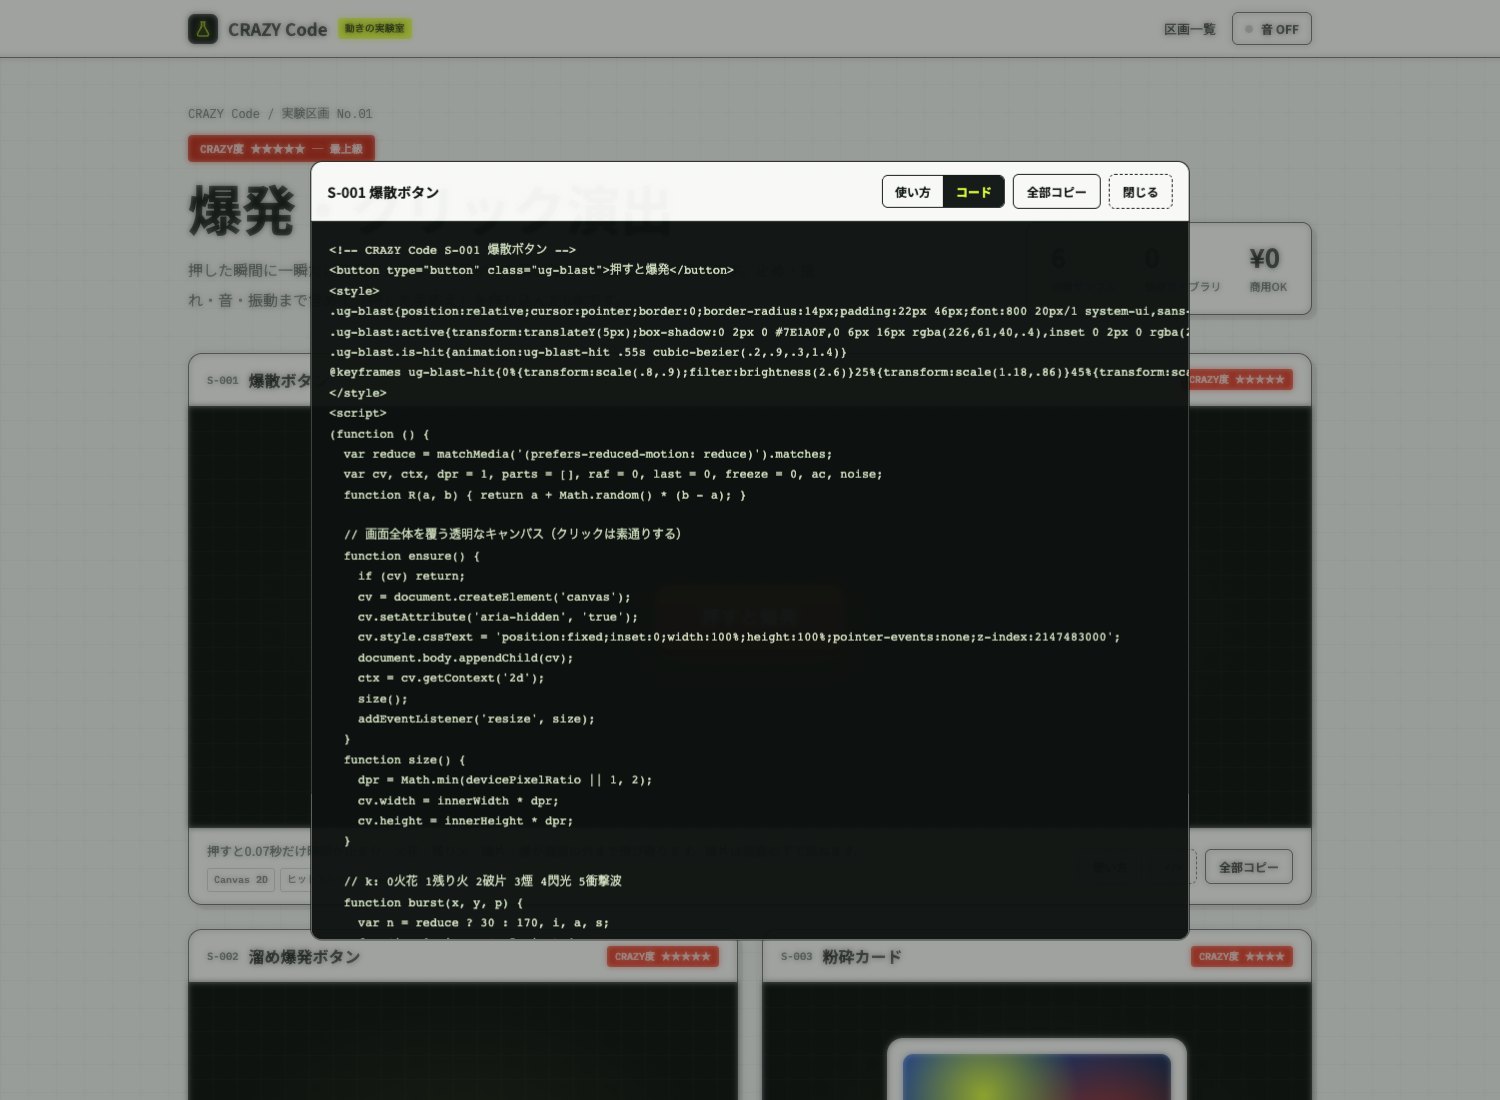
Task: Click the S-002 CRAZY度 star rating badge
Action: point(662,957)
